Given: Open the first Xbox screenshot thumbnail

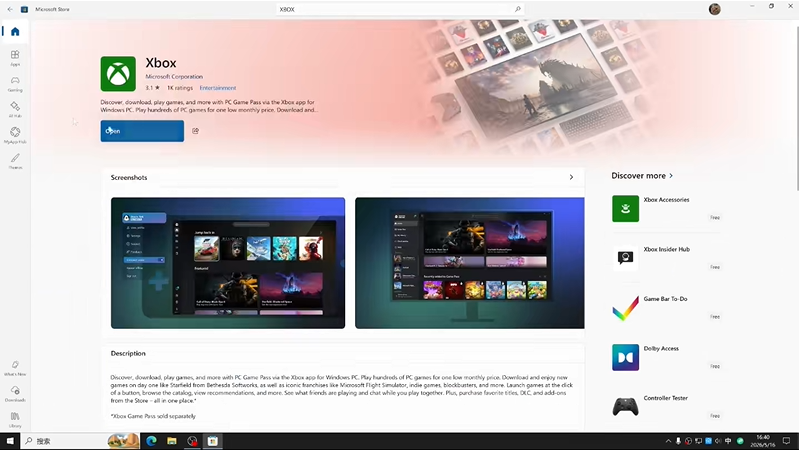Looking at the screenshot, I should [228, 263].
